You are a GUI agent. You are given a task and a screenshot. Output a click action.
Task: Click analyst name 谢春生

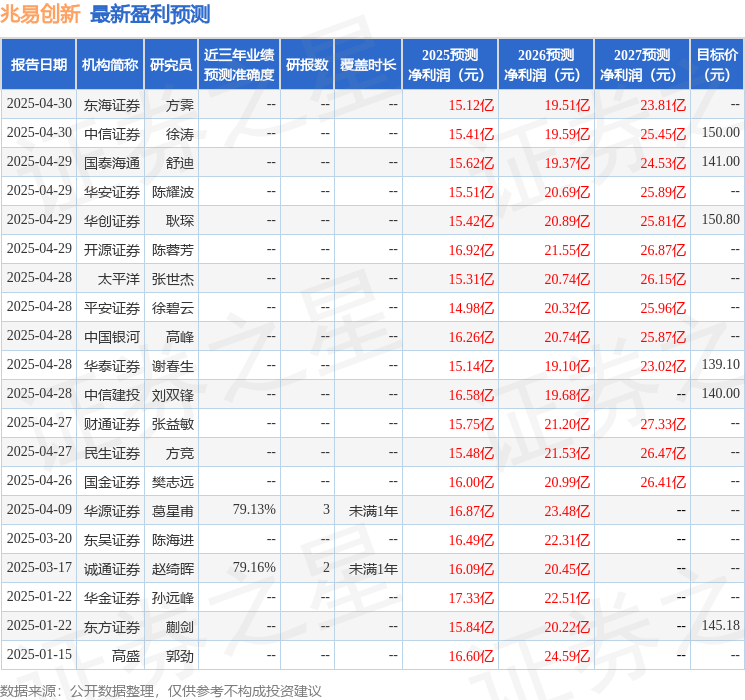point(173,366)
